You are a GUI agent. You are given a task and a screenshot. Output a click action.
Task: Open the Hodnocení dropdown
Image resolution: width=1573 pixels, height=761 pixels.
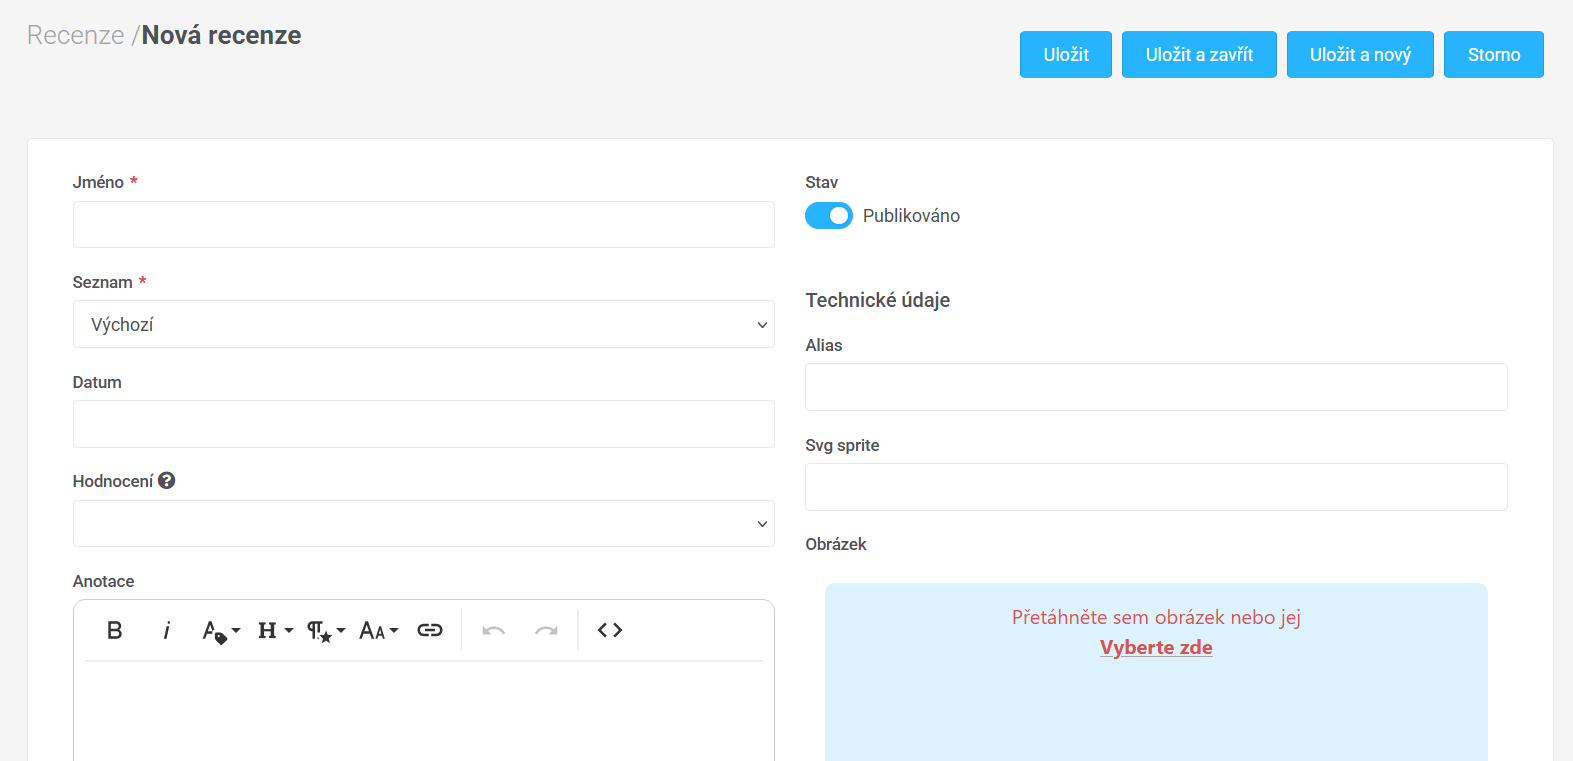click(423, 524)
